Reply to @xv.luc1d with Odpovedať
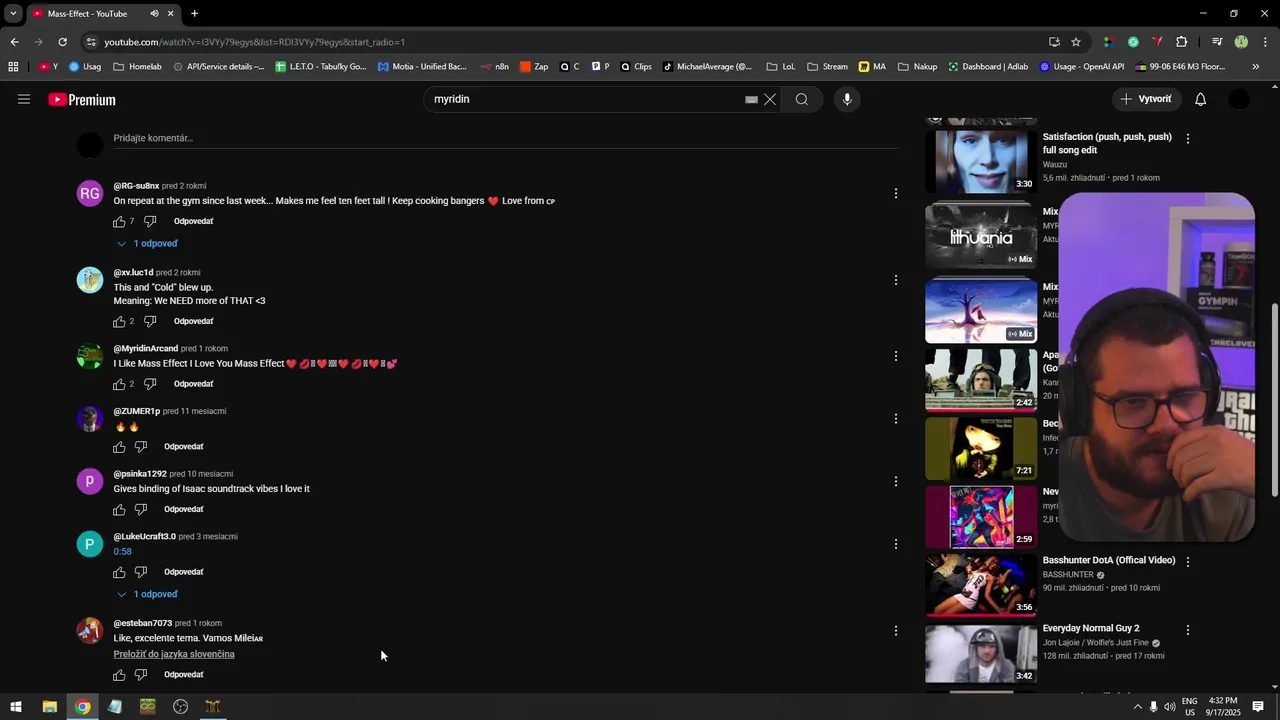This screenshot has width=1280, height=720. (x=193, y=321)
